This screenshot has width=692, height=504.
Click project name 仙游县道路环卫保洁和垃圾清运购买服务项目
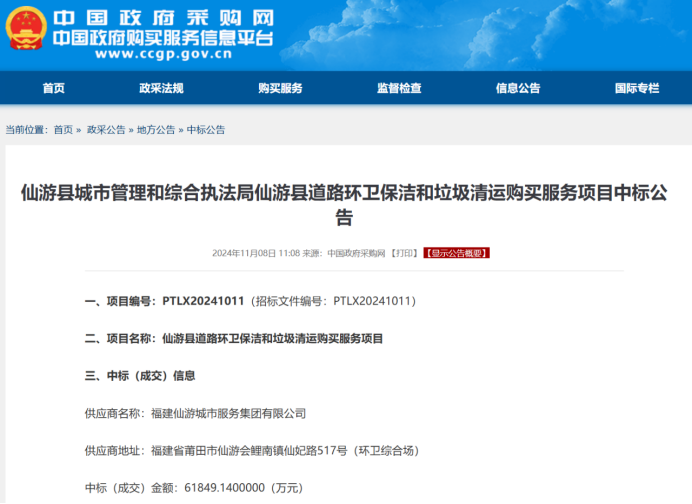point(272,339)
